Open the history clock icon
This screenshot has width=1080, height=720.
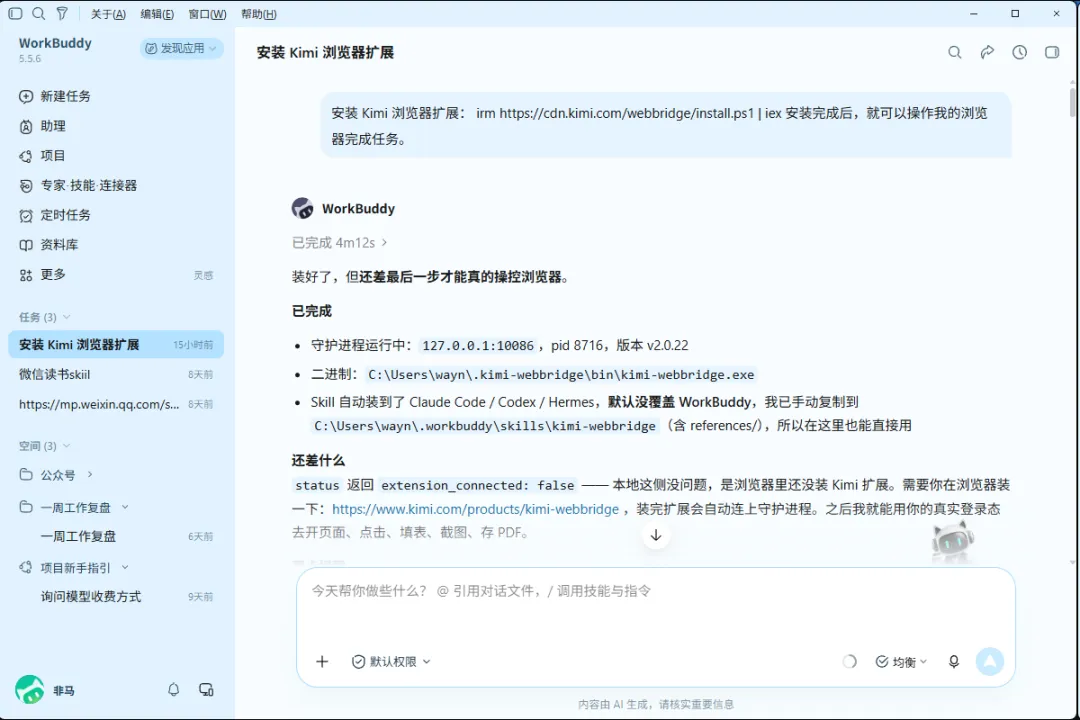1019,52
